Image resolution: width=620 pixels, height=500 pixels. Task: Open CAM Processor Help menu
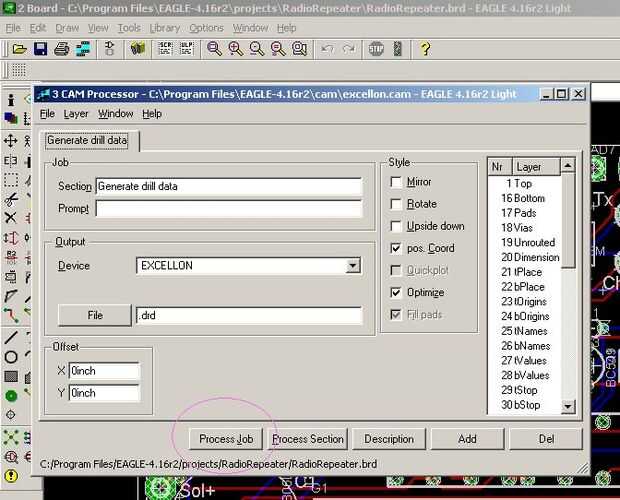(x=152, y=114)
